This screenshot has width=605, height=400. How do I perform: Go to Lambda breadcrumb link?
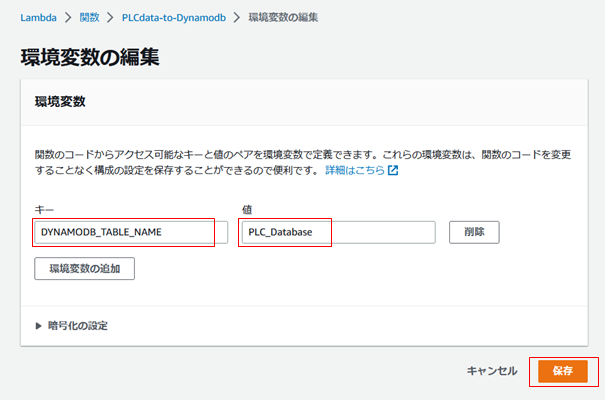tap(38, 18)
